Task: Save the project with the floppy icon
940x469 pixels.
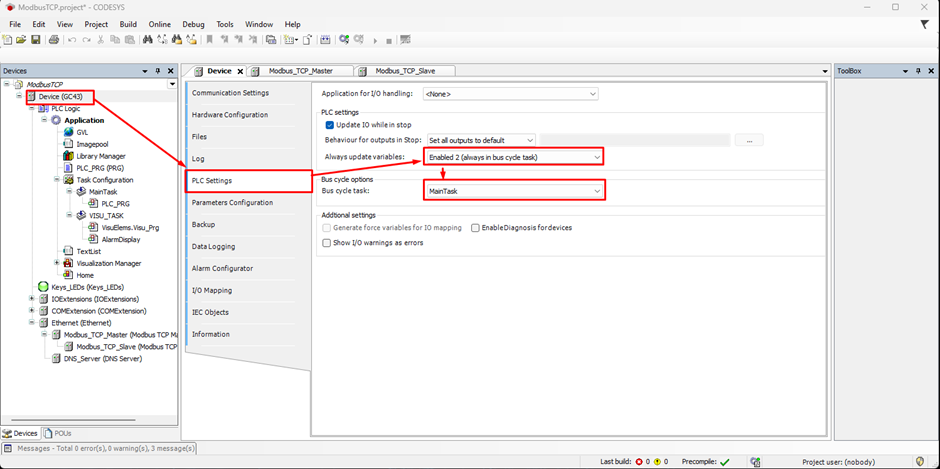Action: tap(35, 40)
